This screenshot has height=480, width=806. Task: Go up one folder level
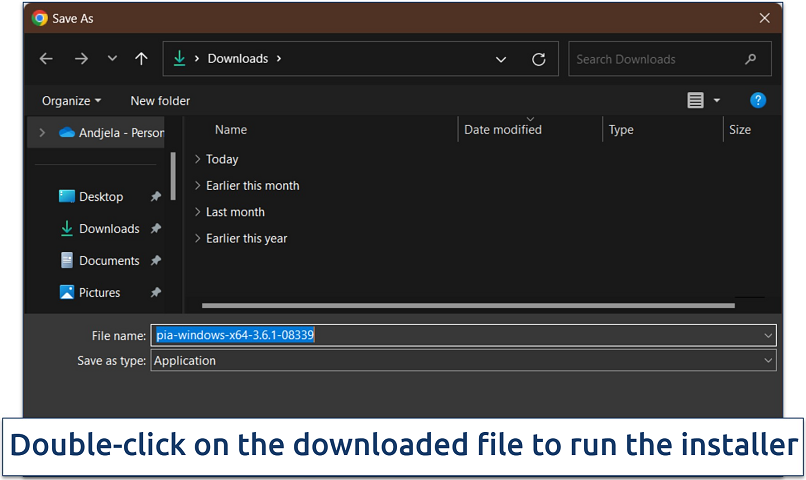pos(141,59)
